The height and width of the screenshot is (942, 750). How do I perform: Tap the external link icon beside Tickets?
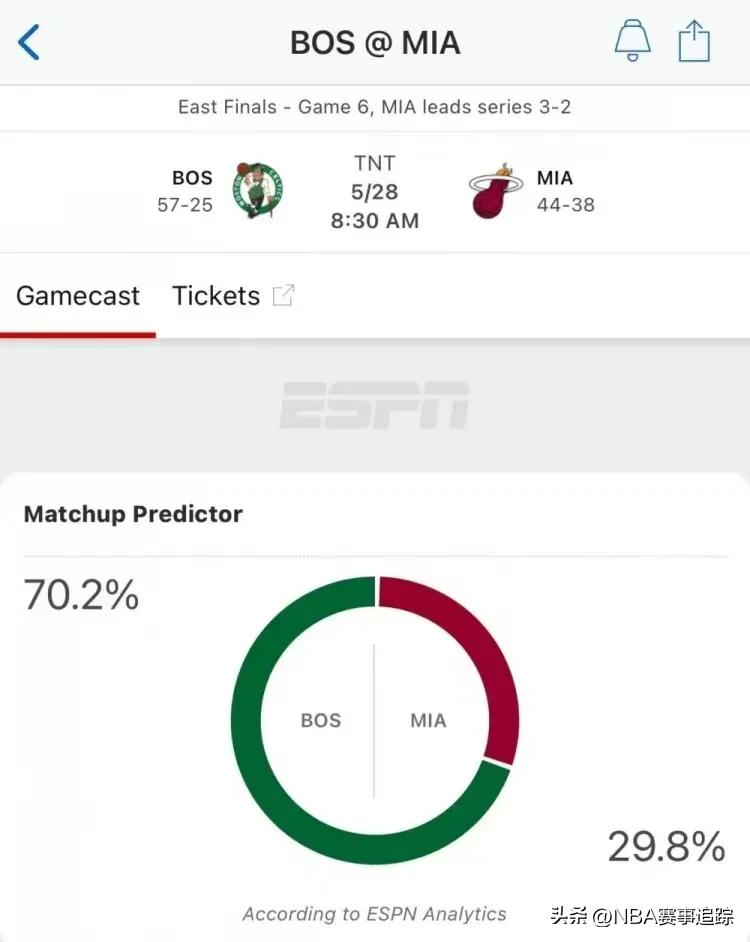tap(284, 295)
